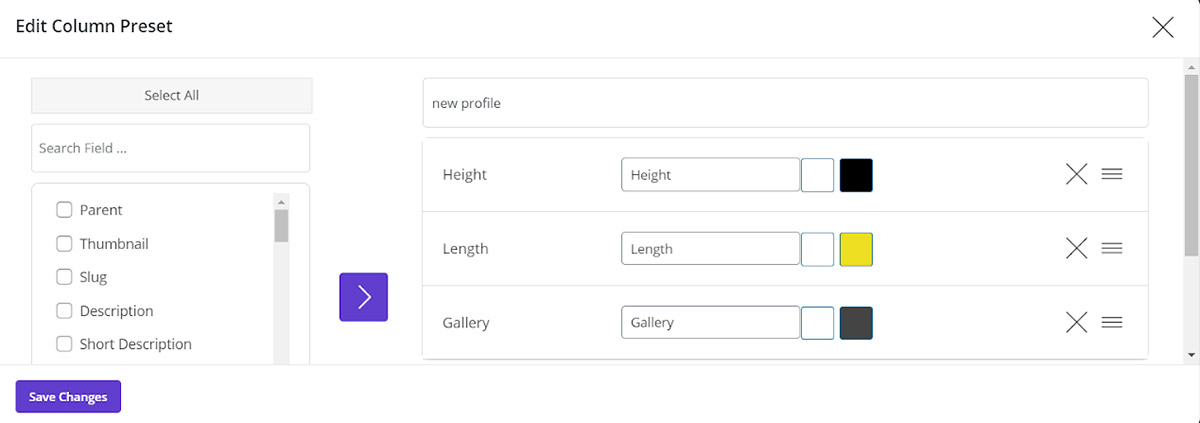1200x423 pixels.
Task: Focus the Search Field input
Action: [x=171, y=148]
